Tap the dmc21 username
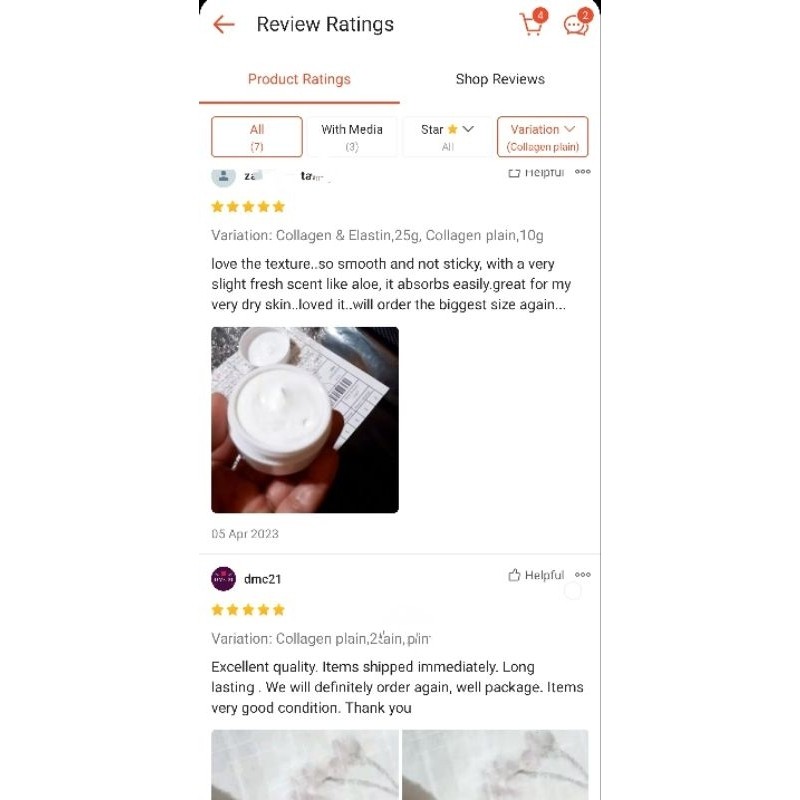Screen dimensions: 800x800 coord(262,579)
